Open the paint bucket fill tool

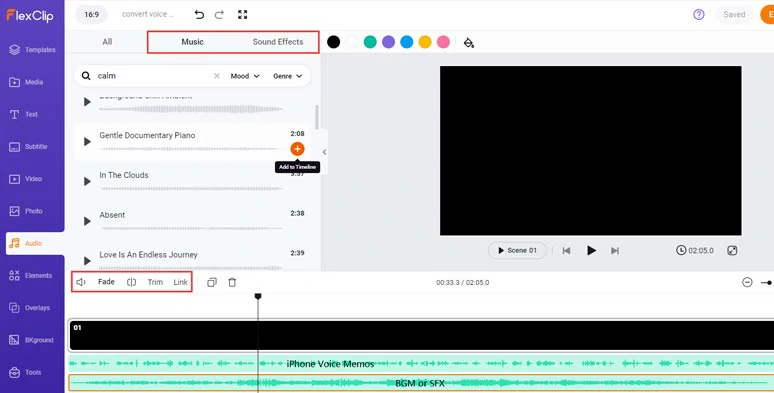(x=468, y=42)
